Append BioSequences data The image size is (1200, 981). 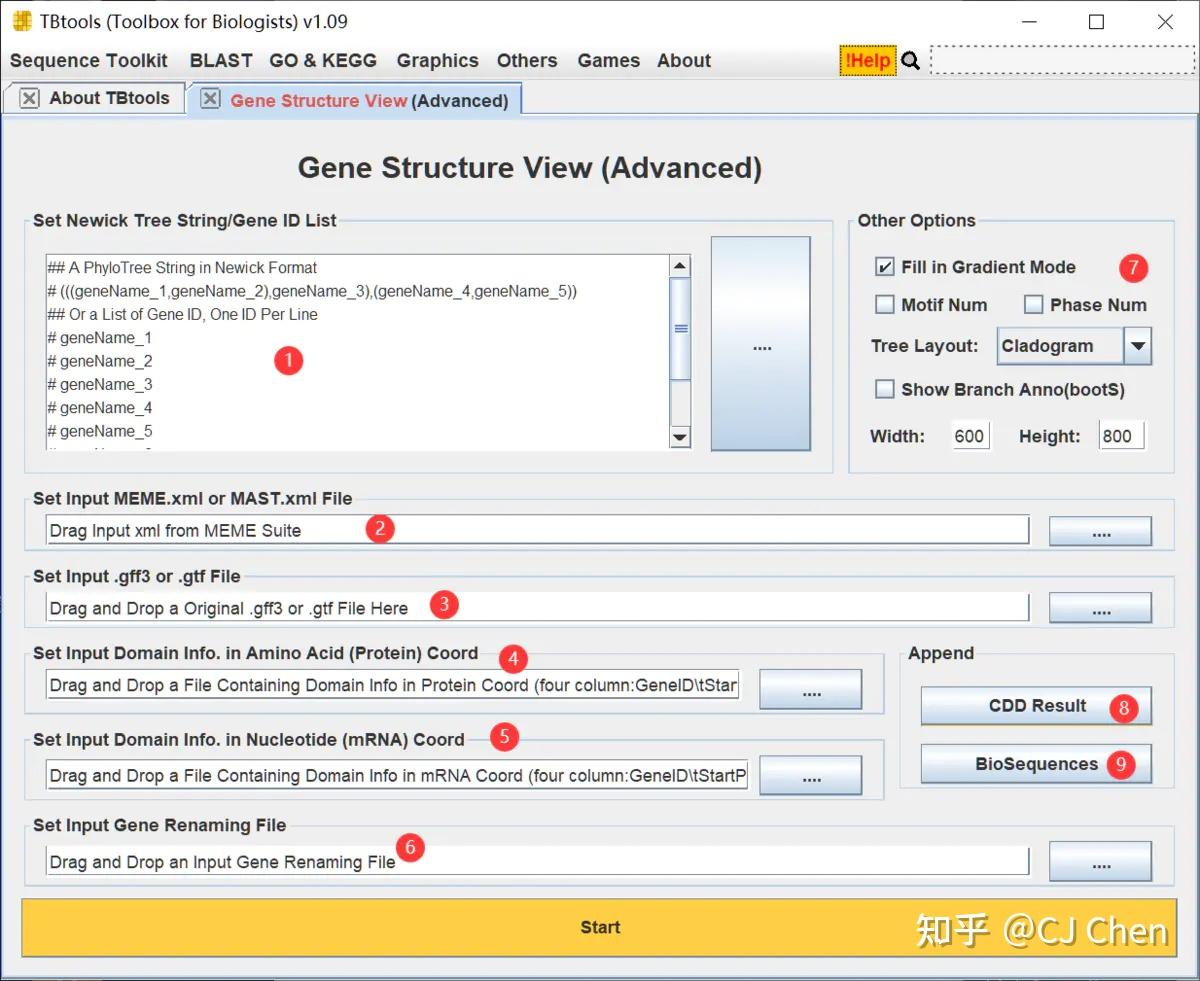coord(1036,763)
